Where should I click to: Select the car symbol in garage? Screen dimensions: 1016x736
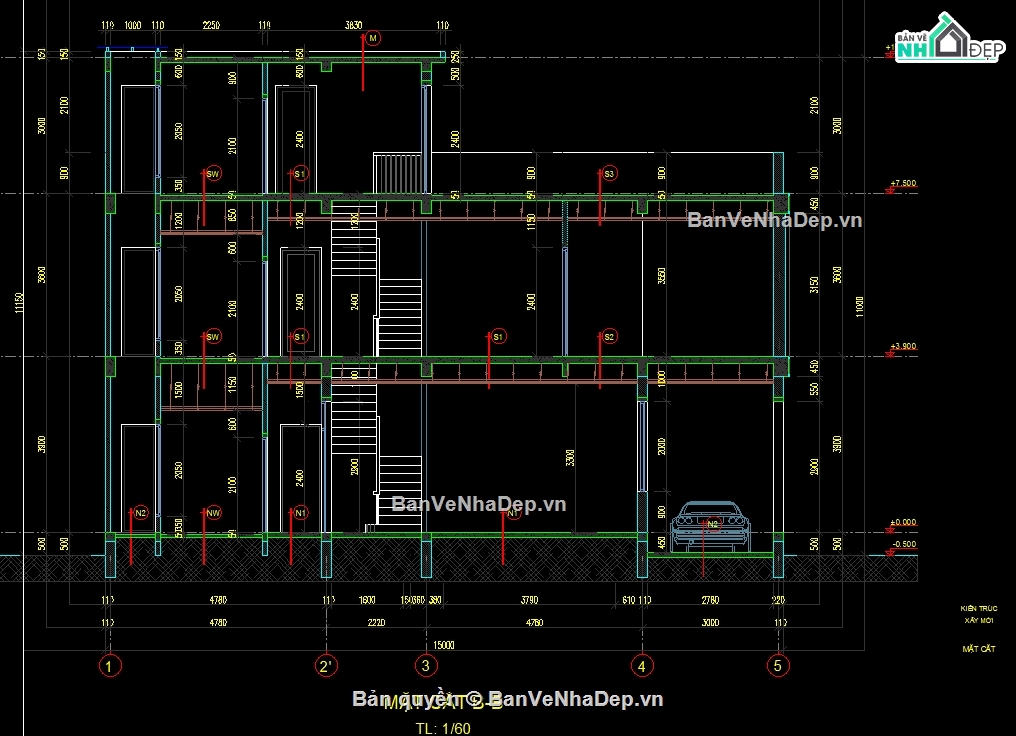click(711, 527)
